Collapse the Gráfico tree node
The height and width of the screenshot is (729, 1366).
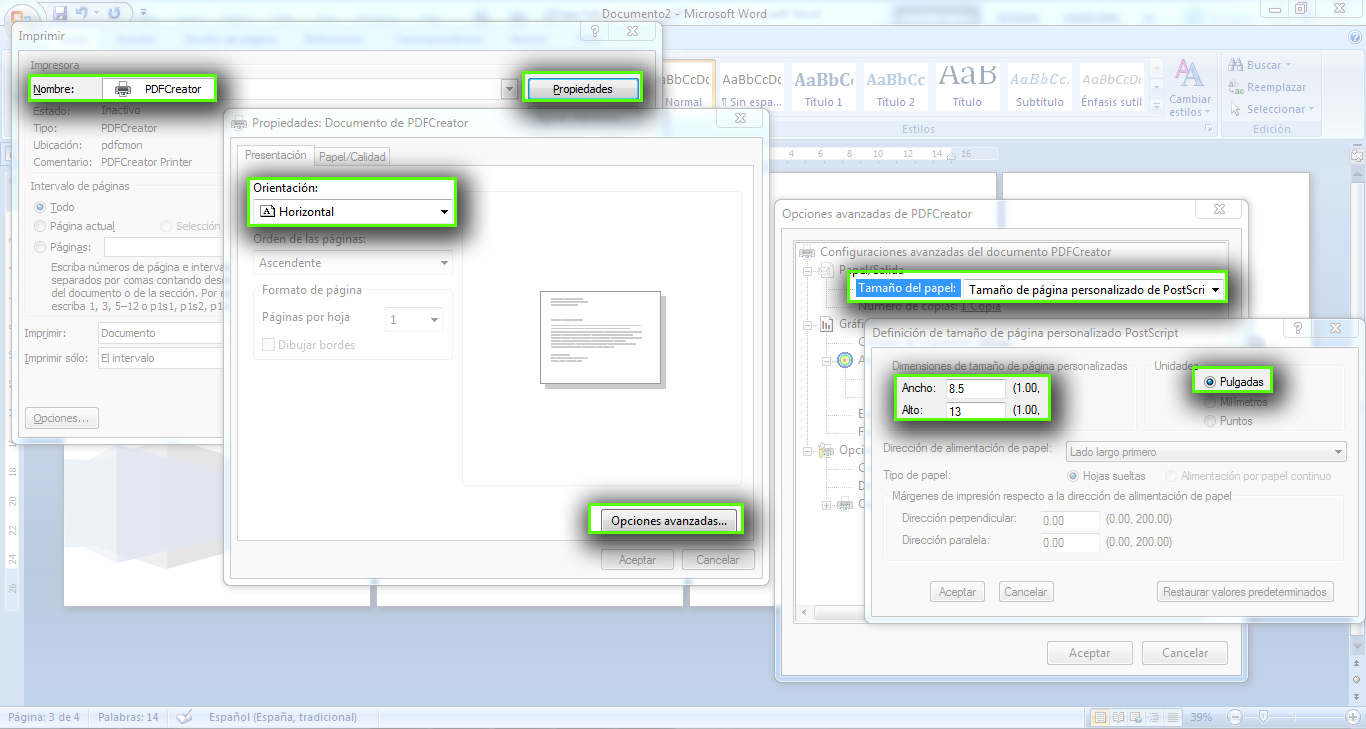click(808, 324)
